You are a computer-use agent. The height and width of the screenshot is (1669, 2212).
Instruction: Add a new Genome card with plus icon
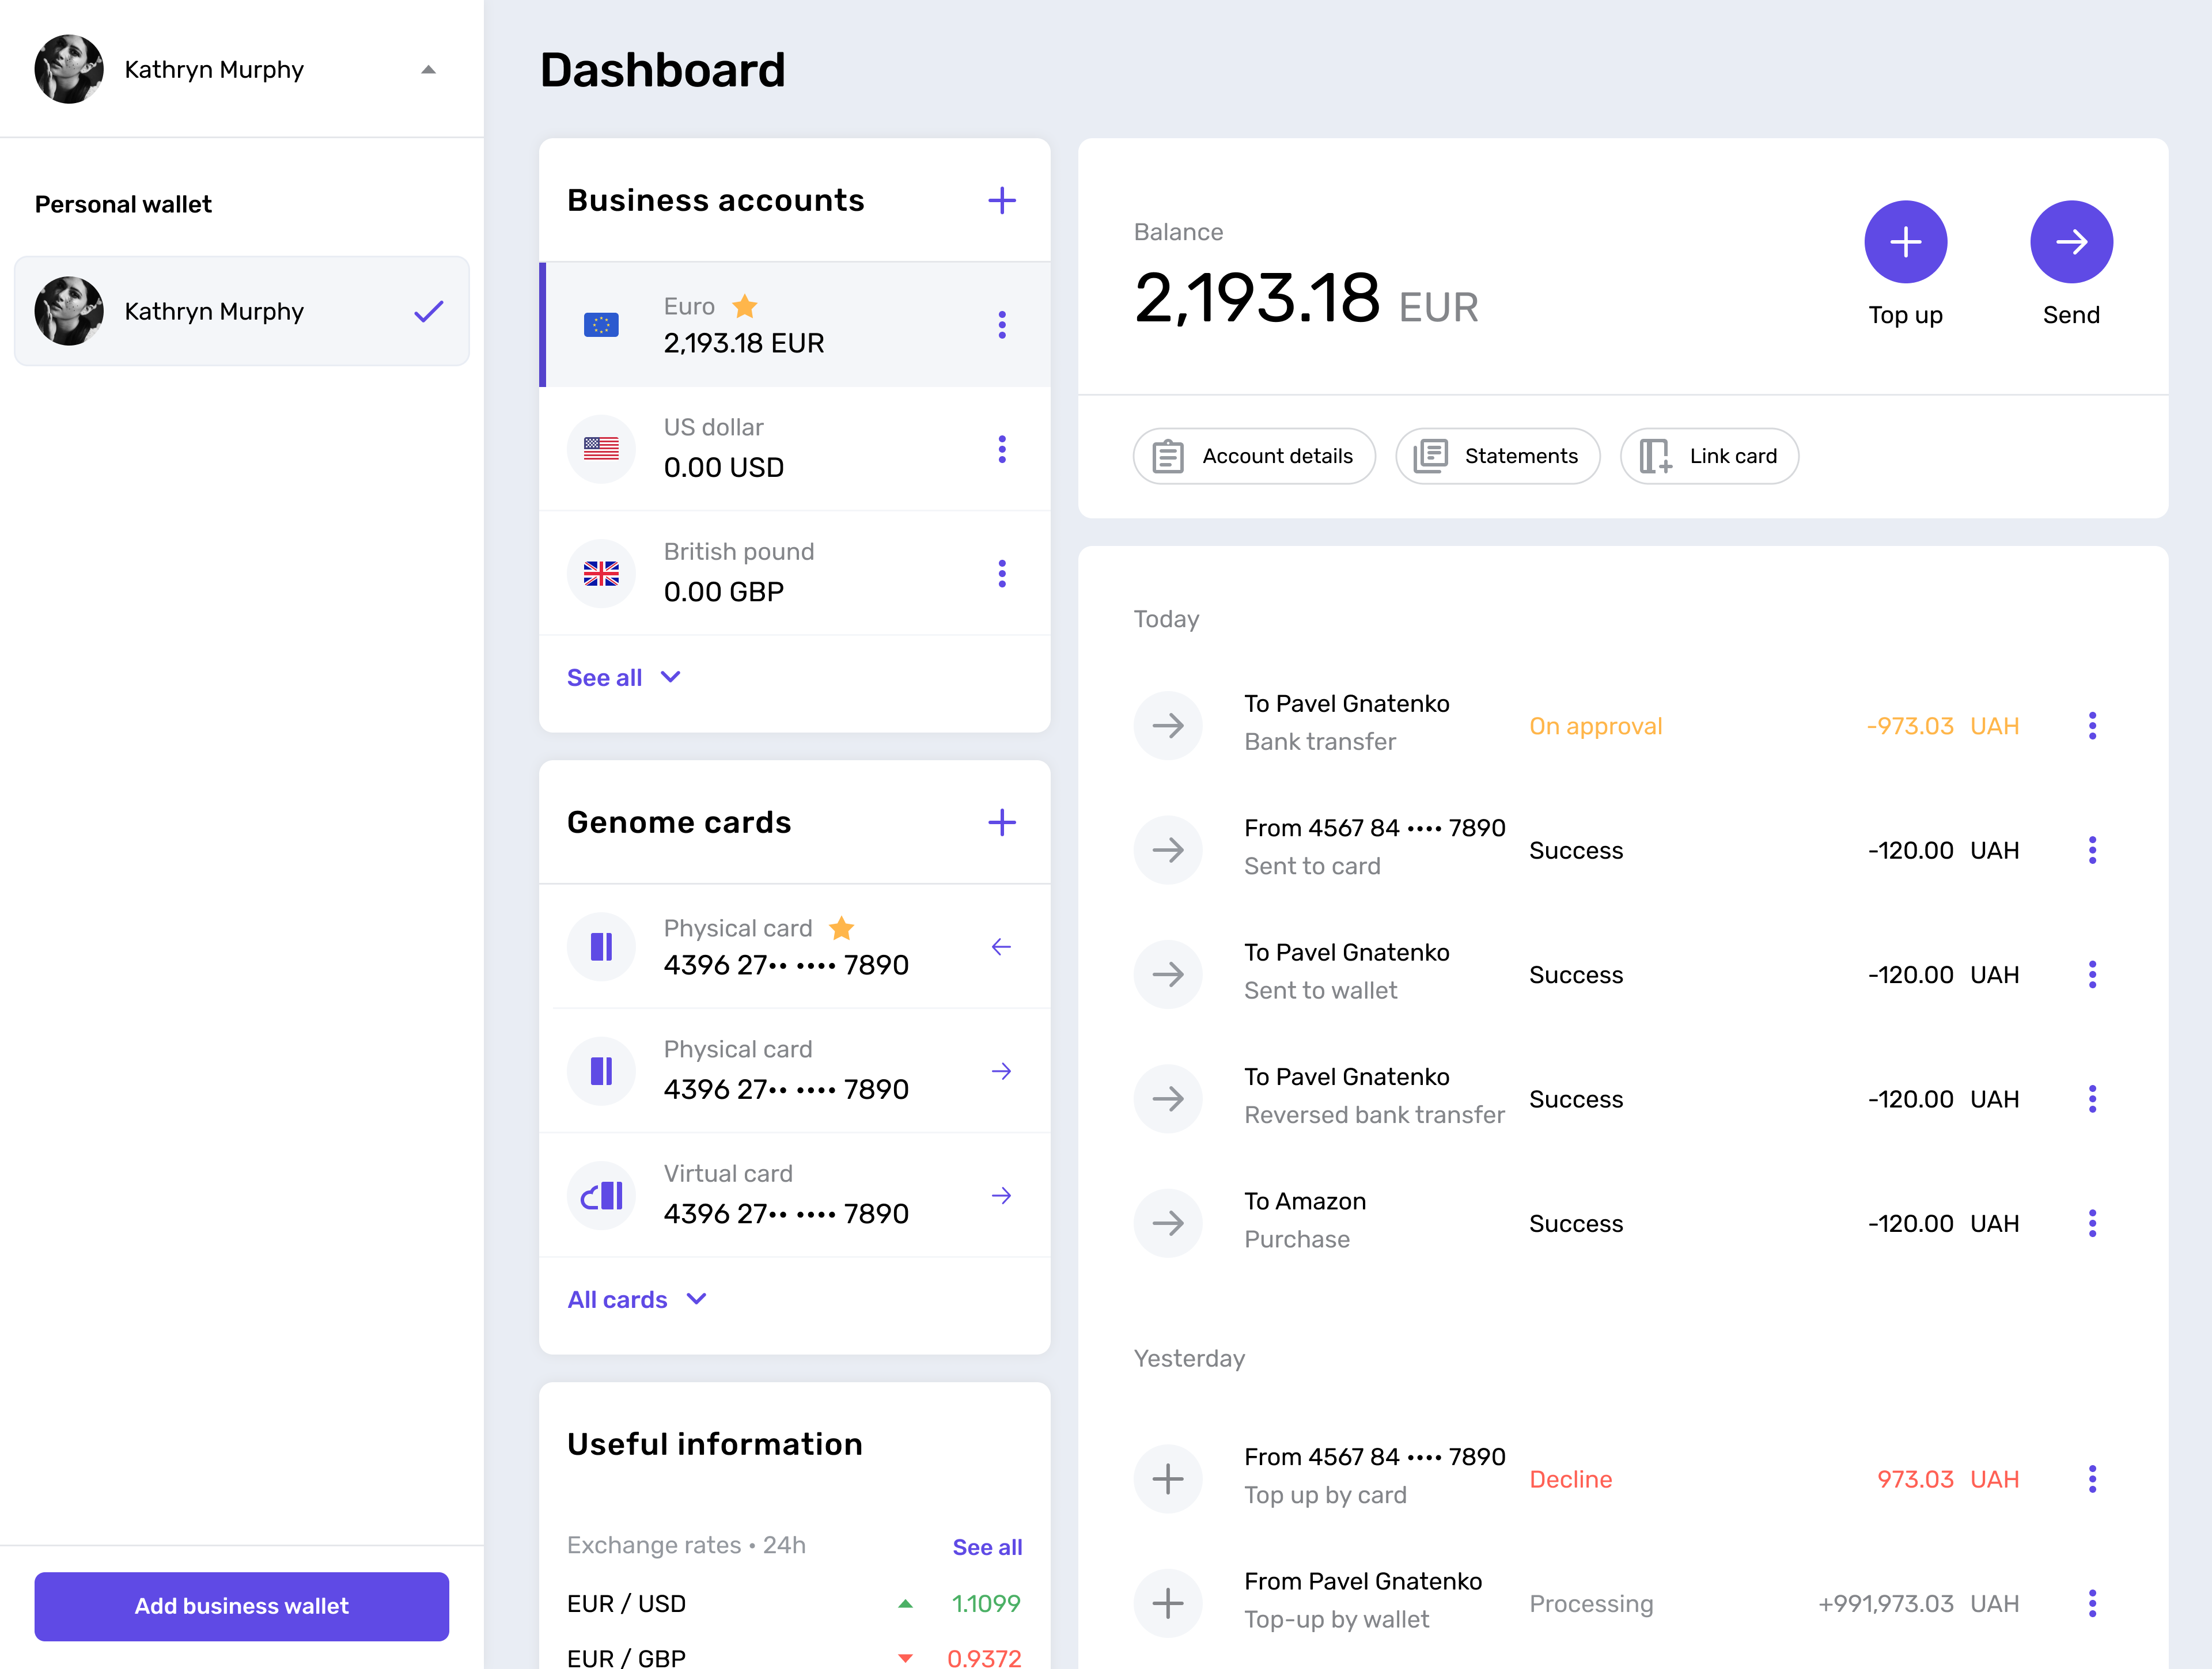click(1001, 822)
